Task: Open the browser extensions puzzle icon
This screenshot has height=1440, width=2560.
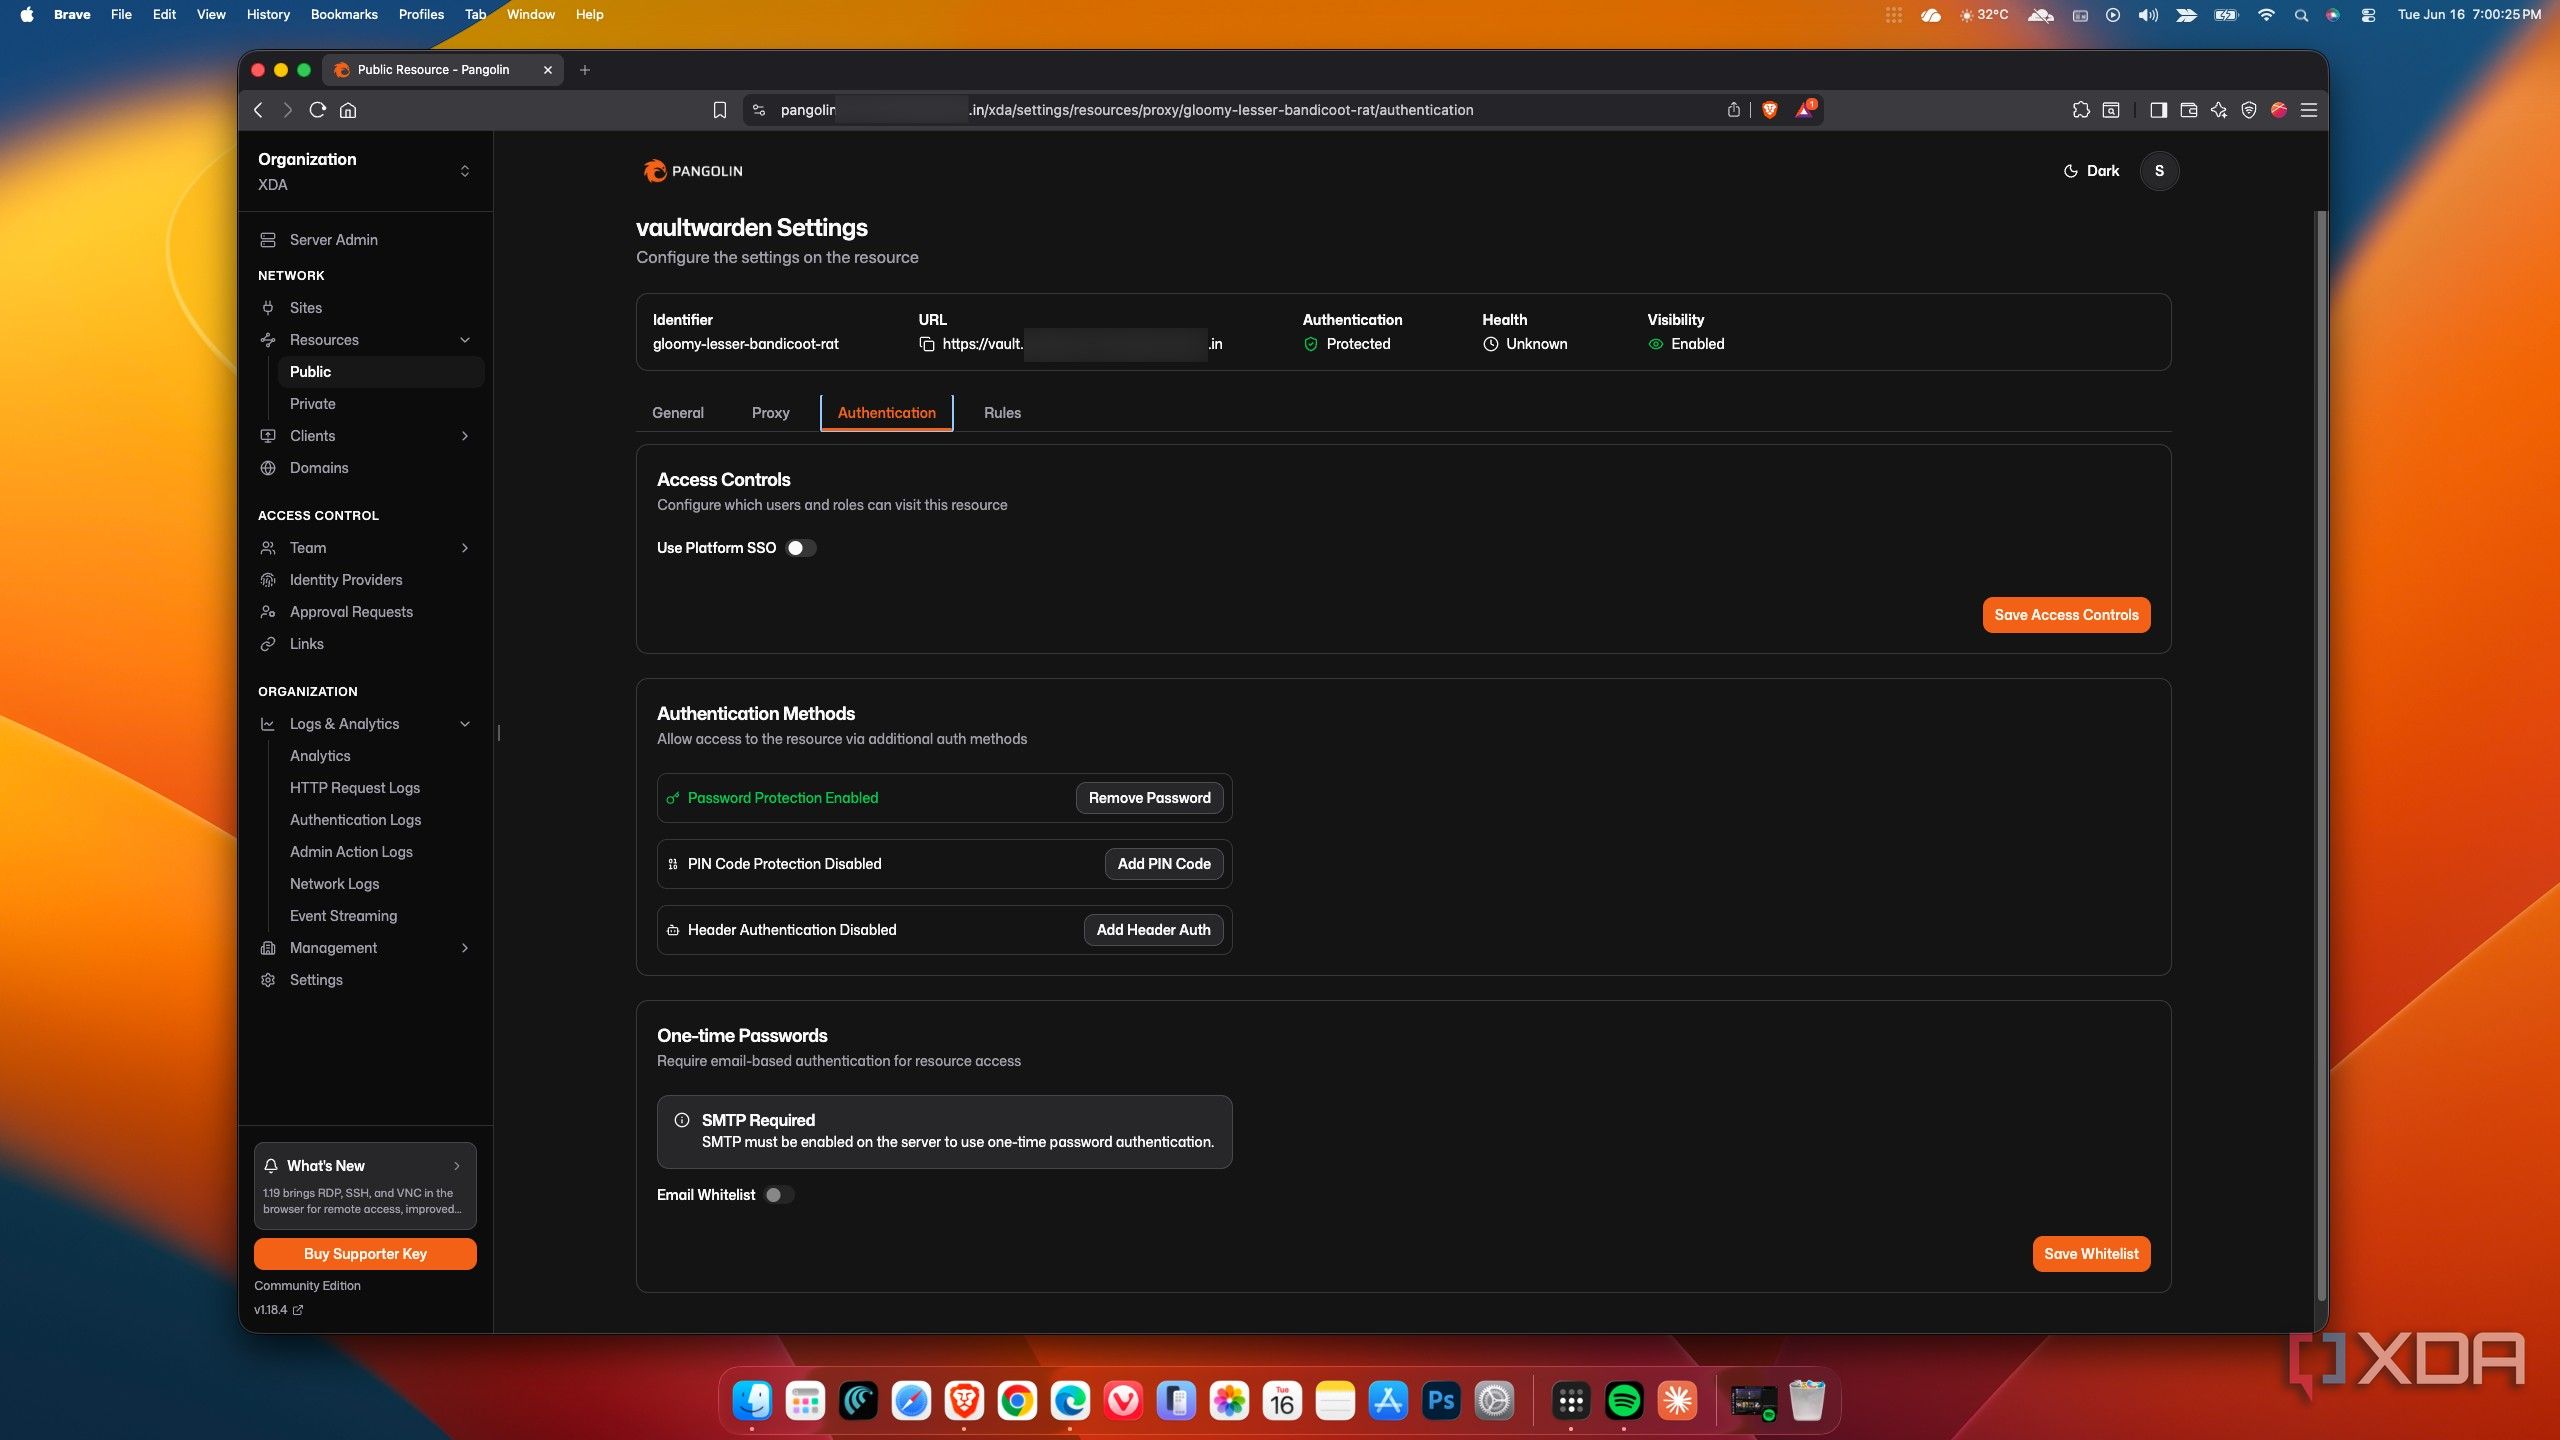Action: pos(2081,110)
